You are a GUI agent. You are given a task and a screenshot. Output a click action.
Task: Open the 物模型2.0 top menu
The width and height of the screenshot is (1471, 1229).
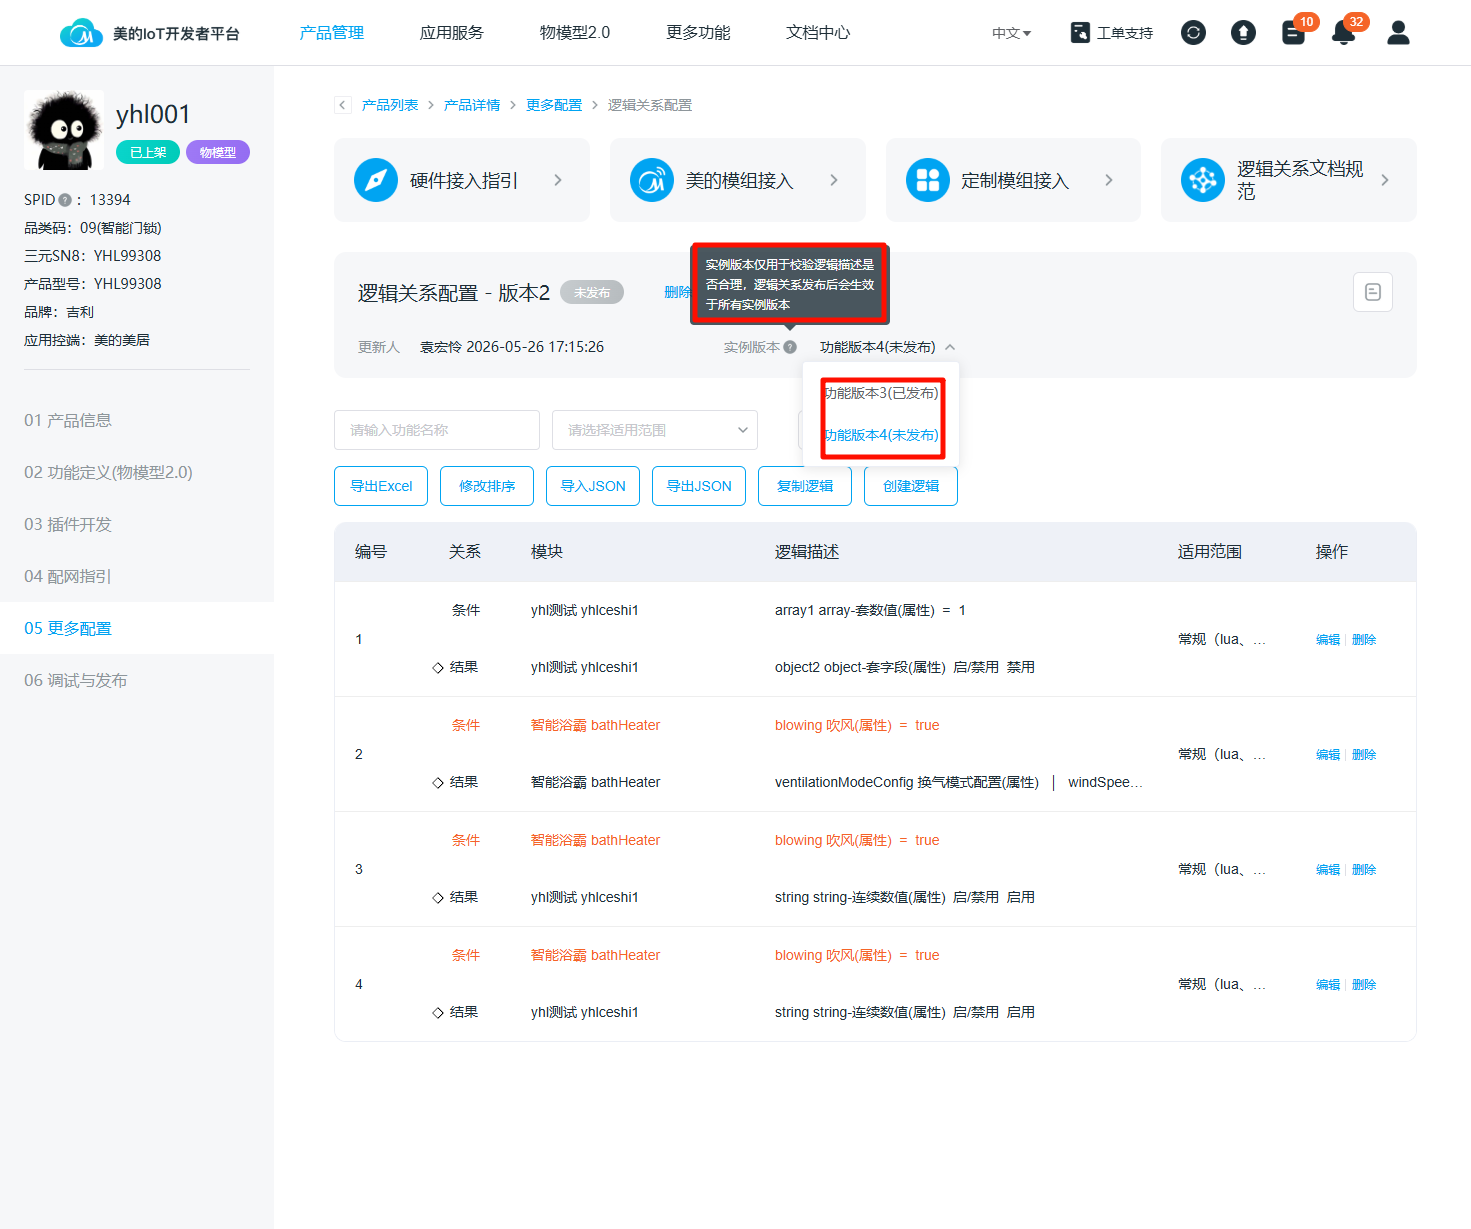coord(575,33)
